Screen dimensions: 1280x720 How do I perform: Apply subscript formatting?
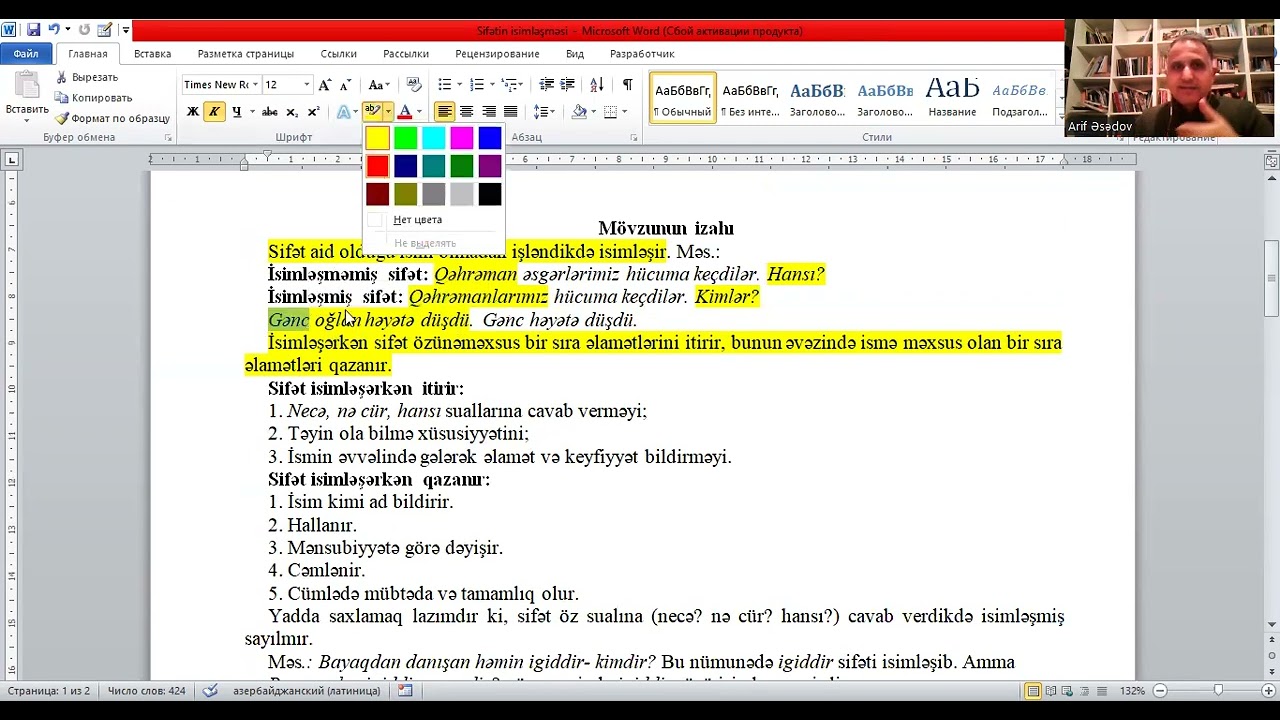pyautogui.click(x=292, y=112)
